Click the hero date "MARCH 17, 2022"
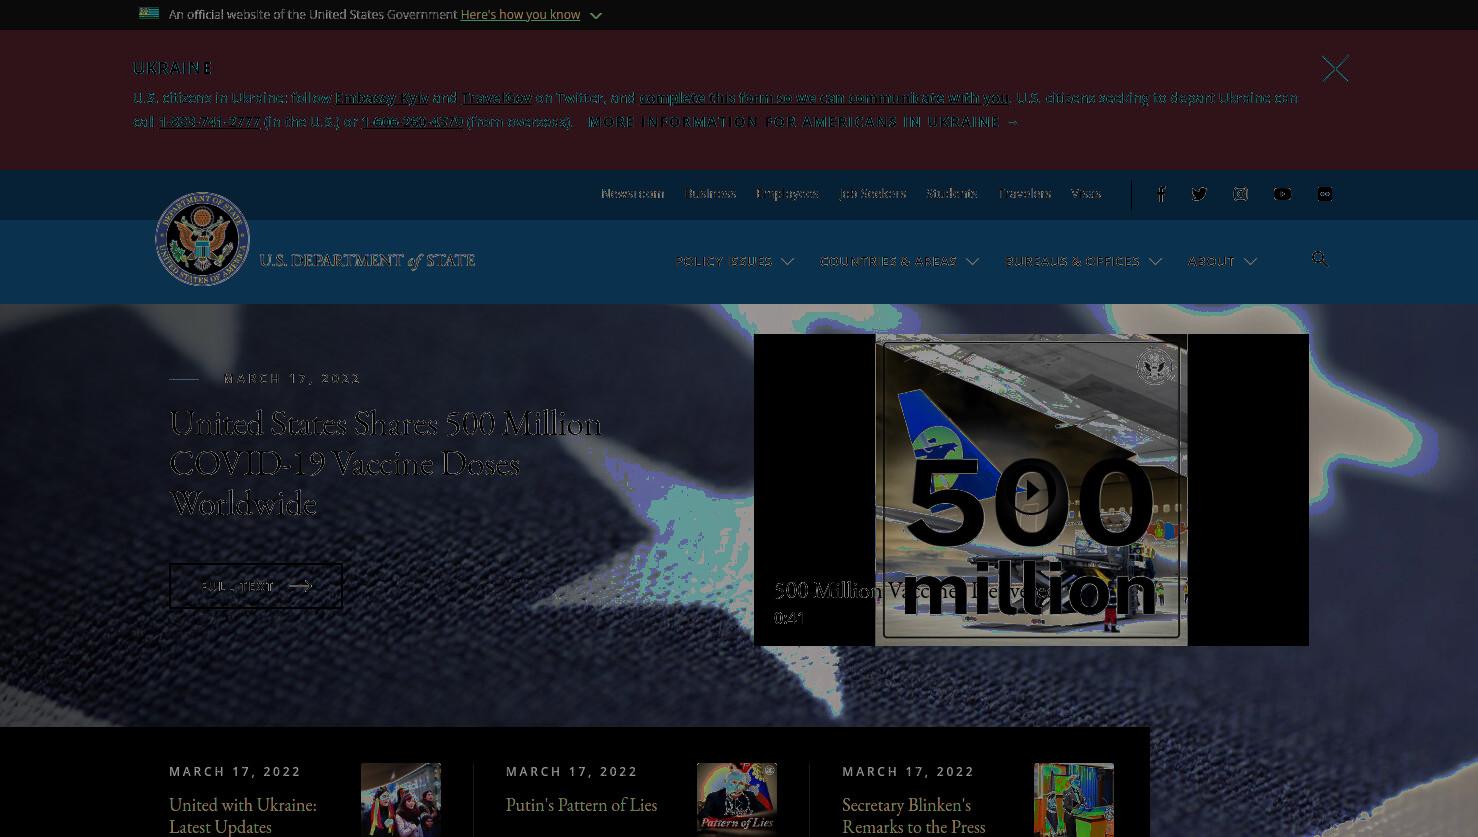This screenshot has width=1478, height=837. coord(293,379)
